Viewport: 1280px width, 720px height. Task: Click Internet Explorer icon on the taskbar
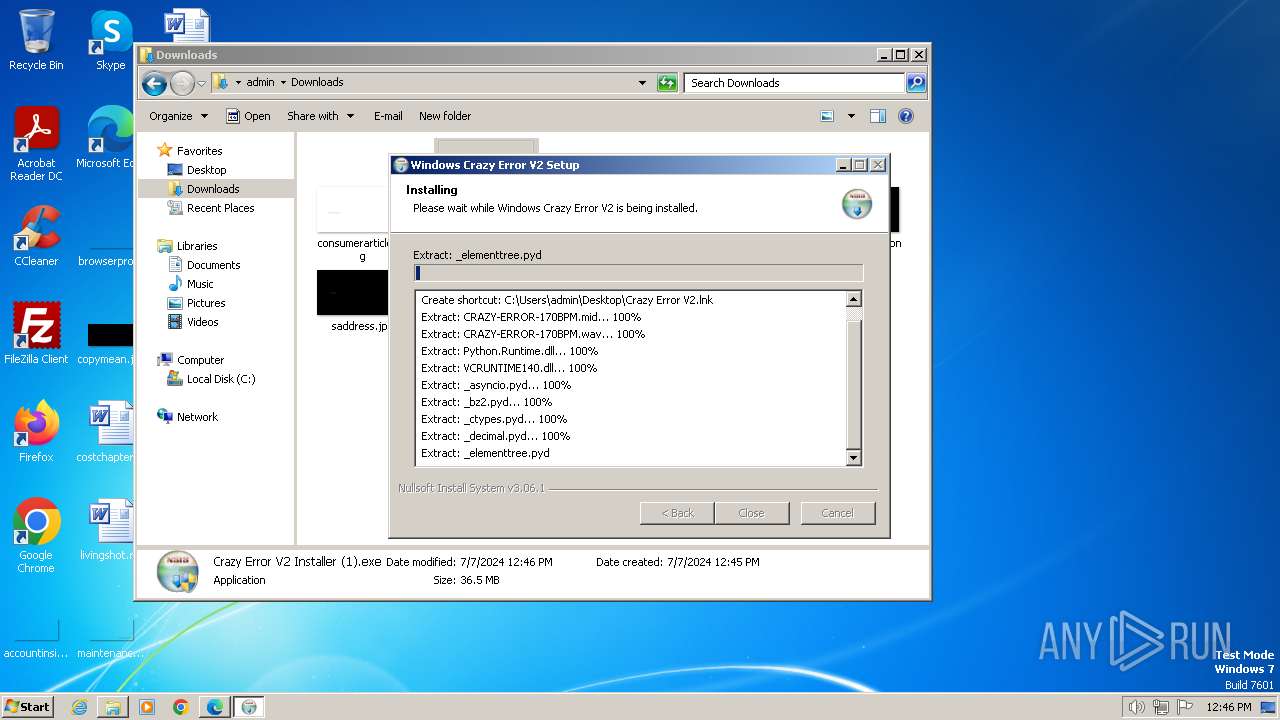(x=79, y=707)
